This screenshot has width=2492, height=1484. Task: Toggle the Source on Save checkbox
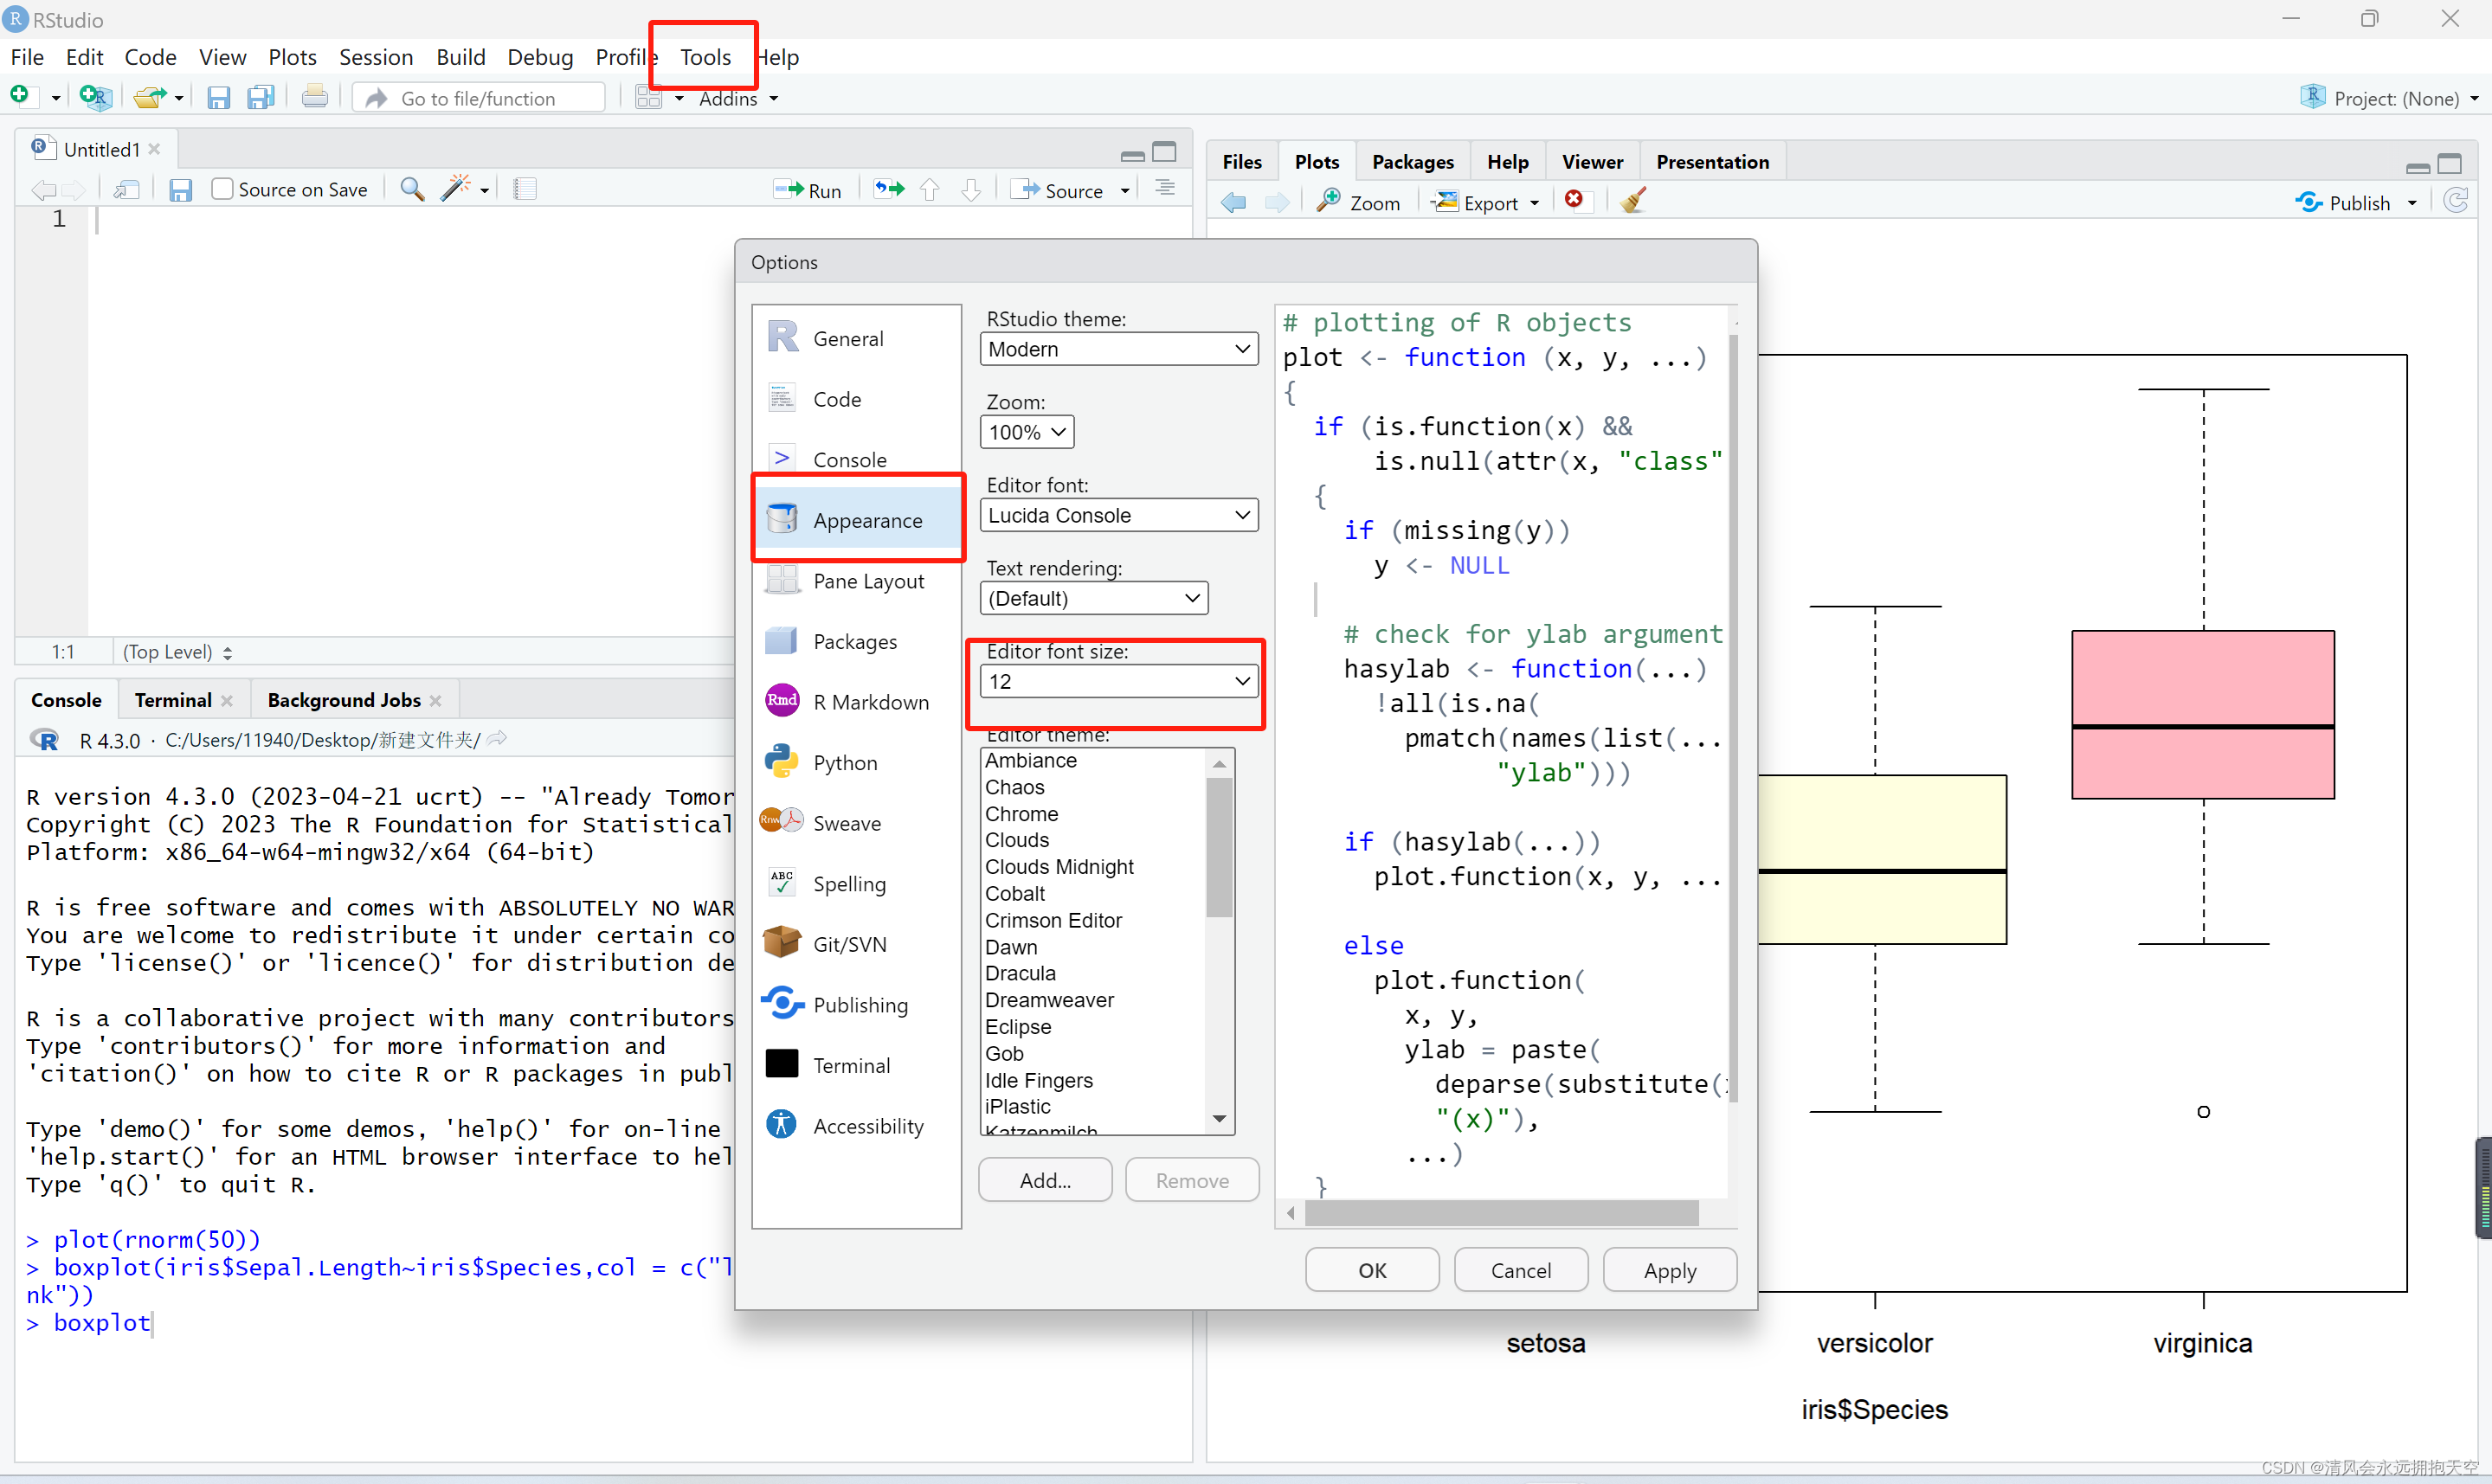click(222, 189)
